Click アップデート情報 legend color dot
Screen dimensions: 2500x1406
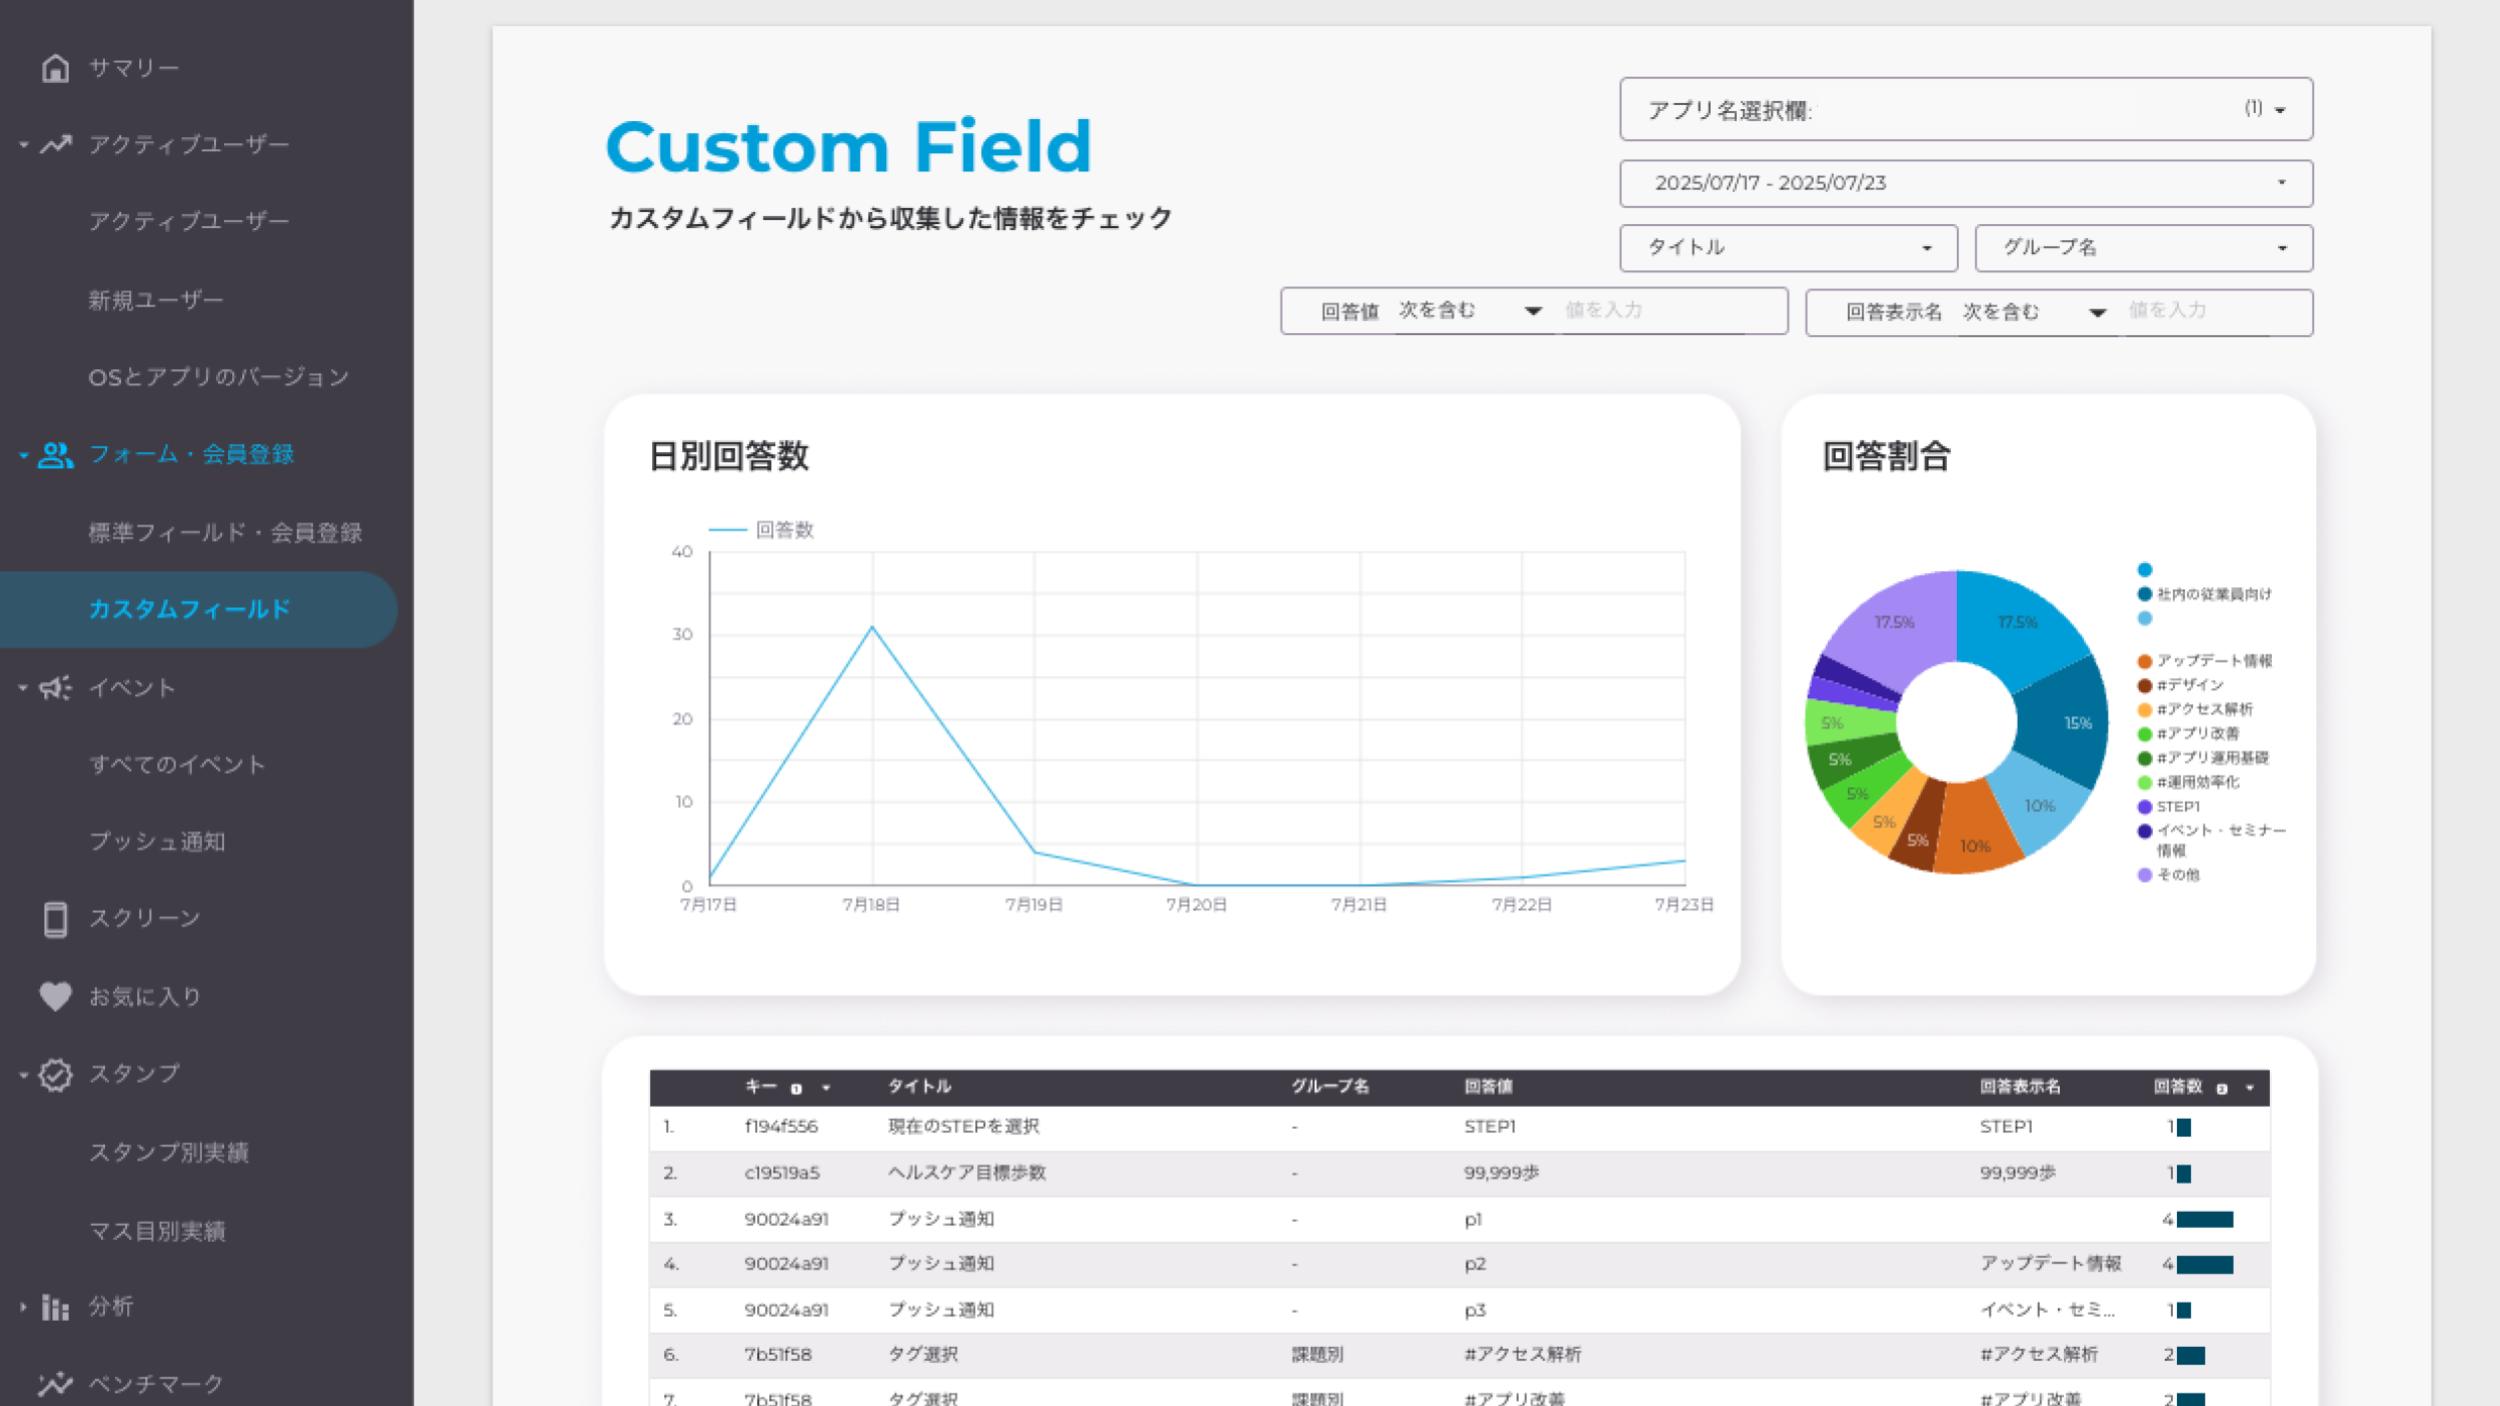2144,661
